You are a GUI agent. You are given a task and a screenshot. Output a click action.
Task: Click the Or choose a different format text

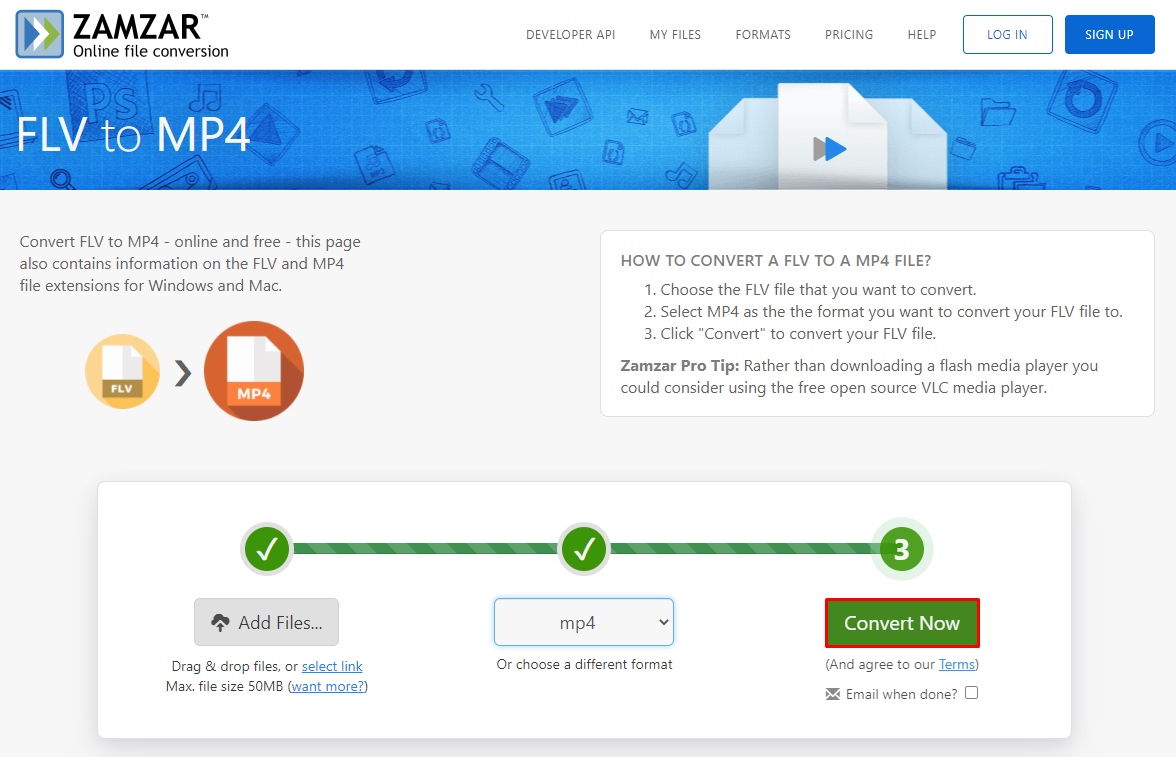pyautogui.click(x=584, y=664)
